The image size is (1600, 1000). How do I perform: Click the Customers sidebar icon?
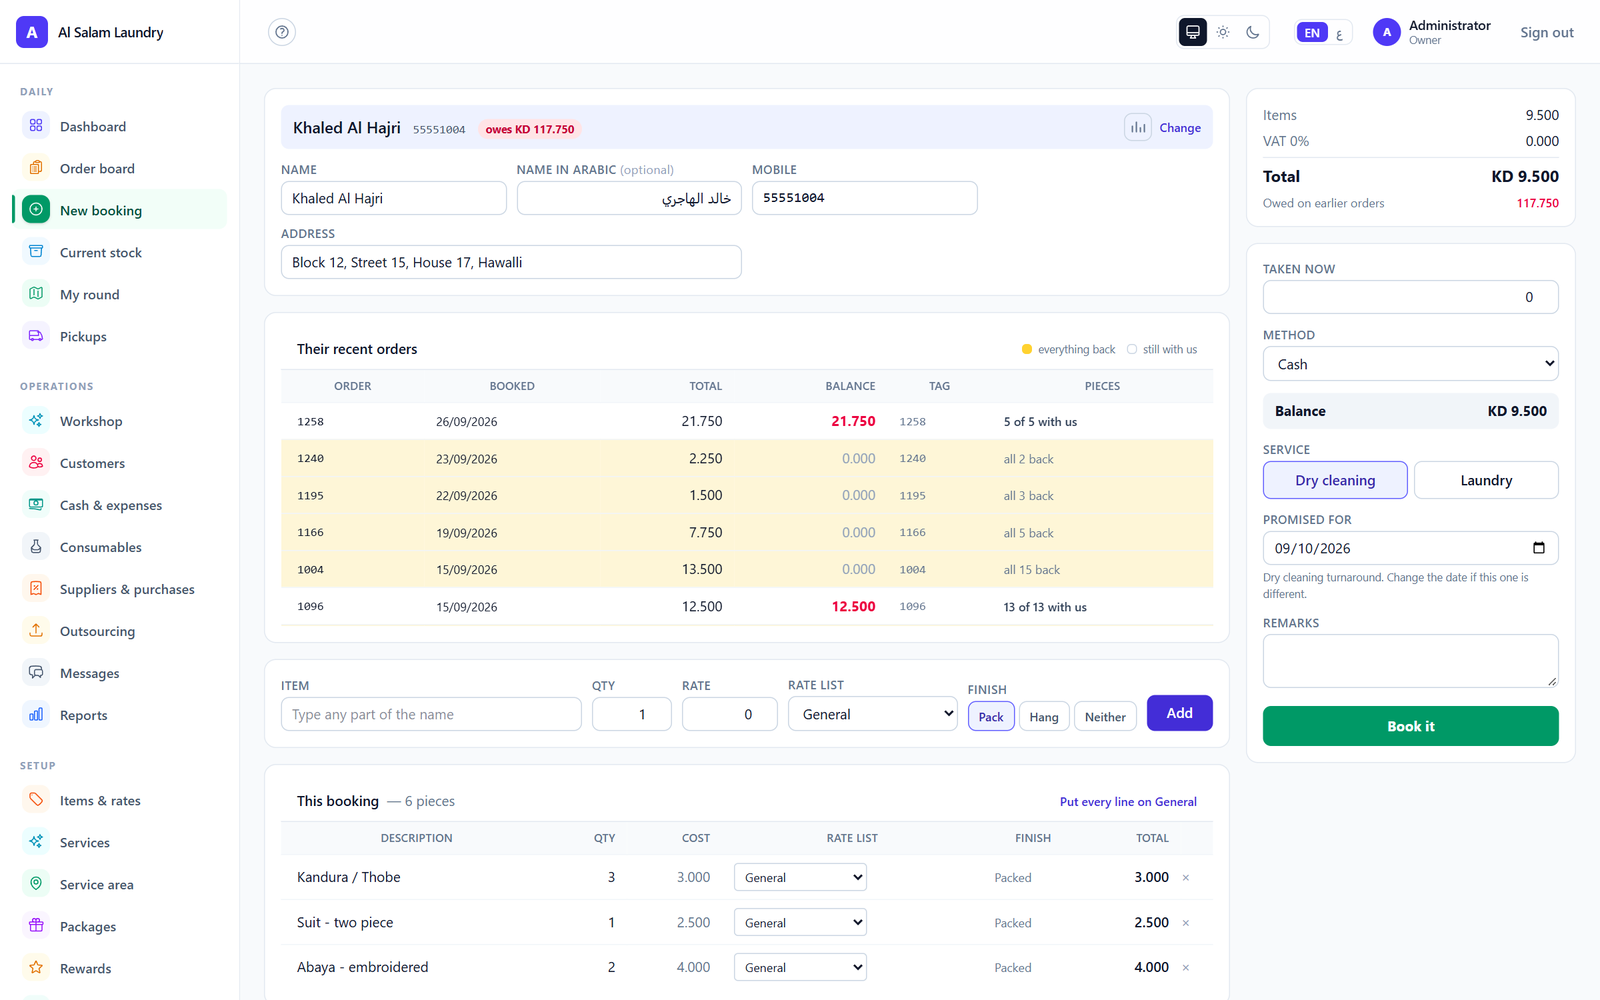(36, 463)
